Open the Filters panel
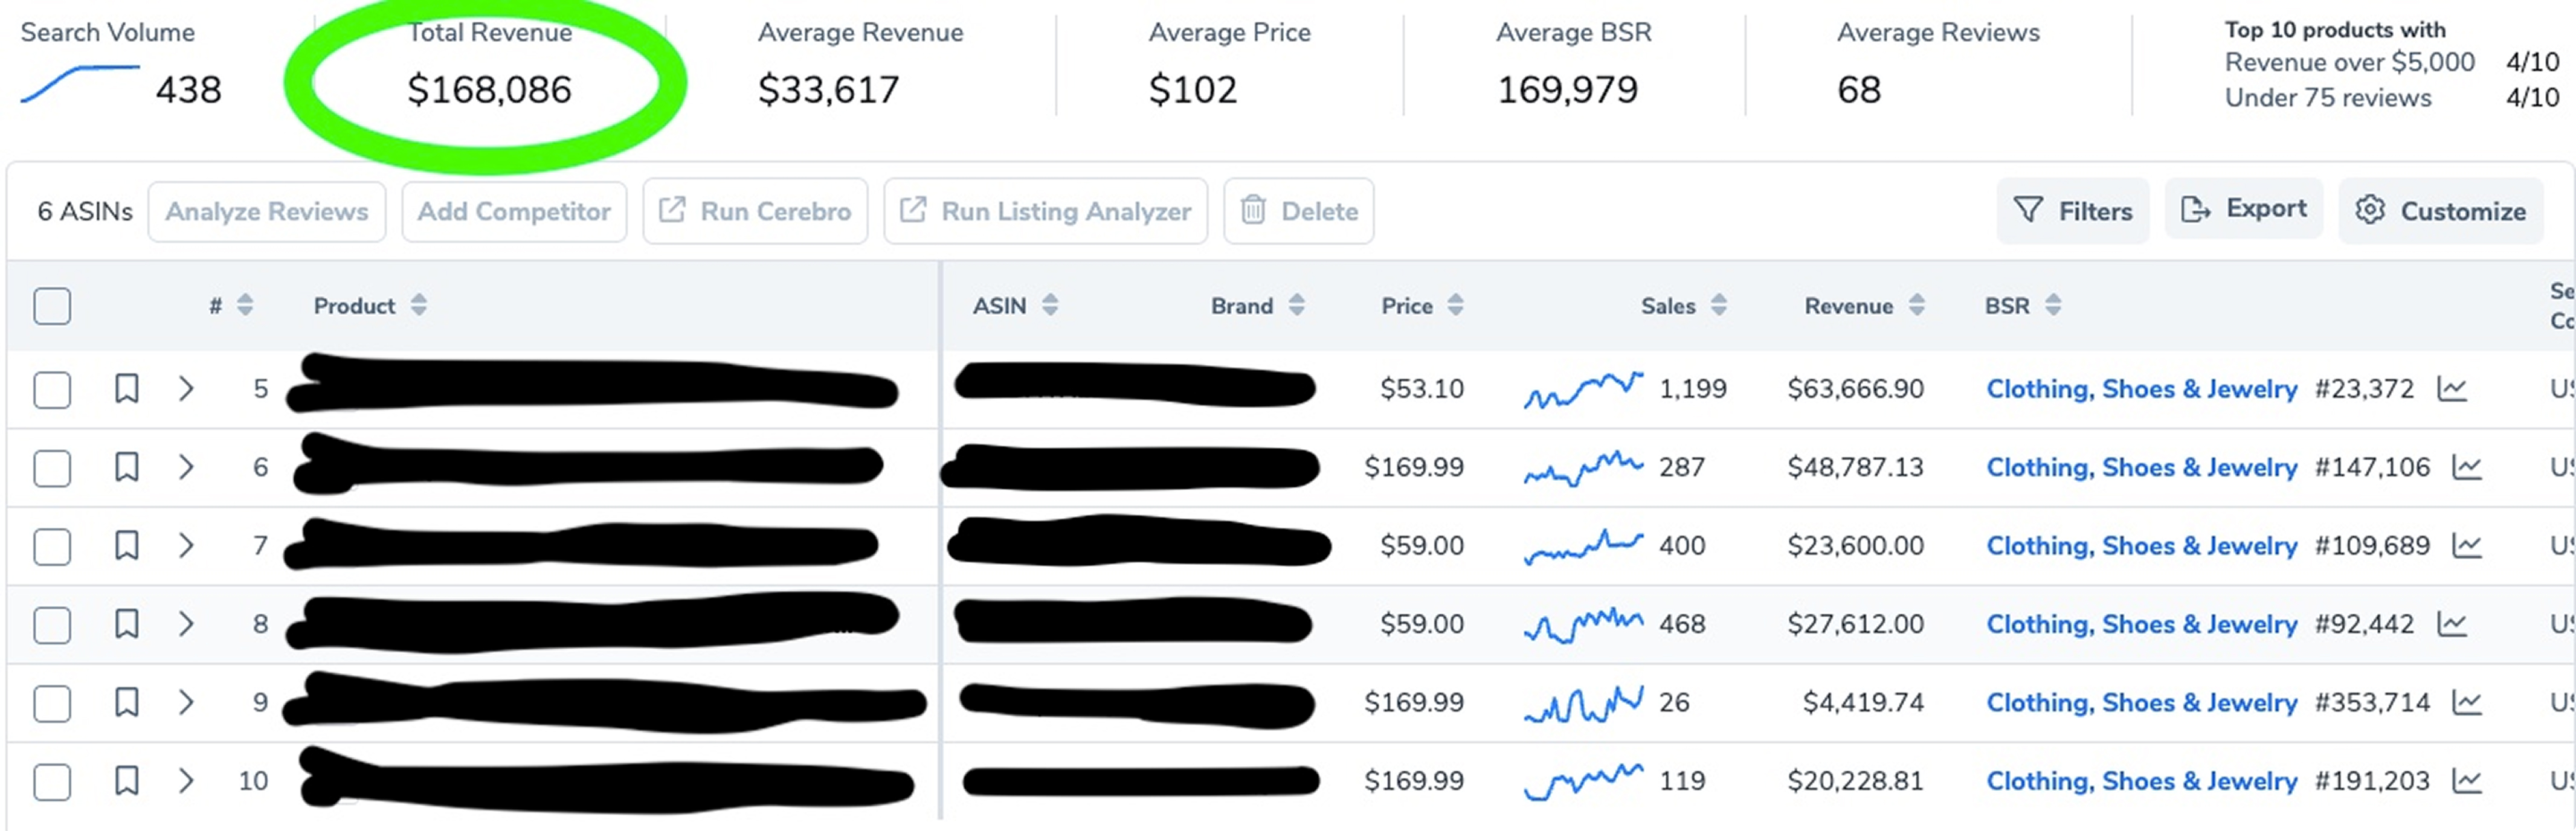The image size is (2576, 831). [x=2072, y=211]
